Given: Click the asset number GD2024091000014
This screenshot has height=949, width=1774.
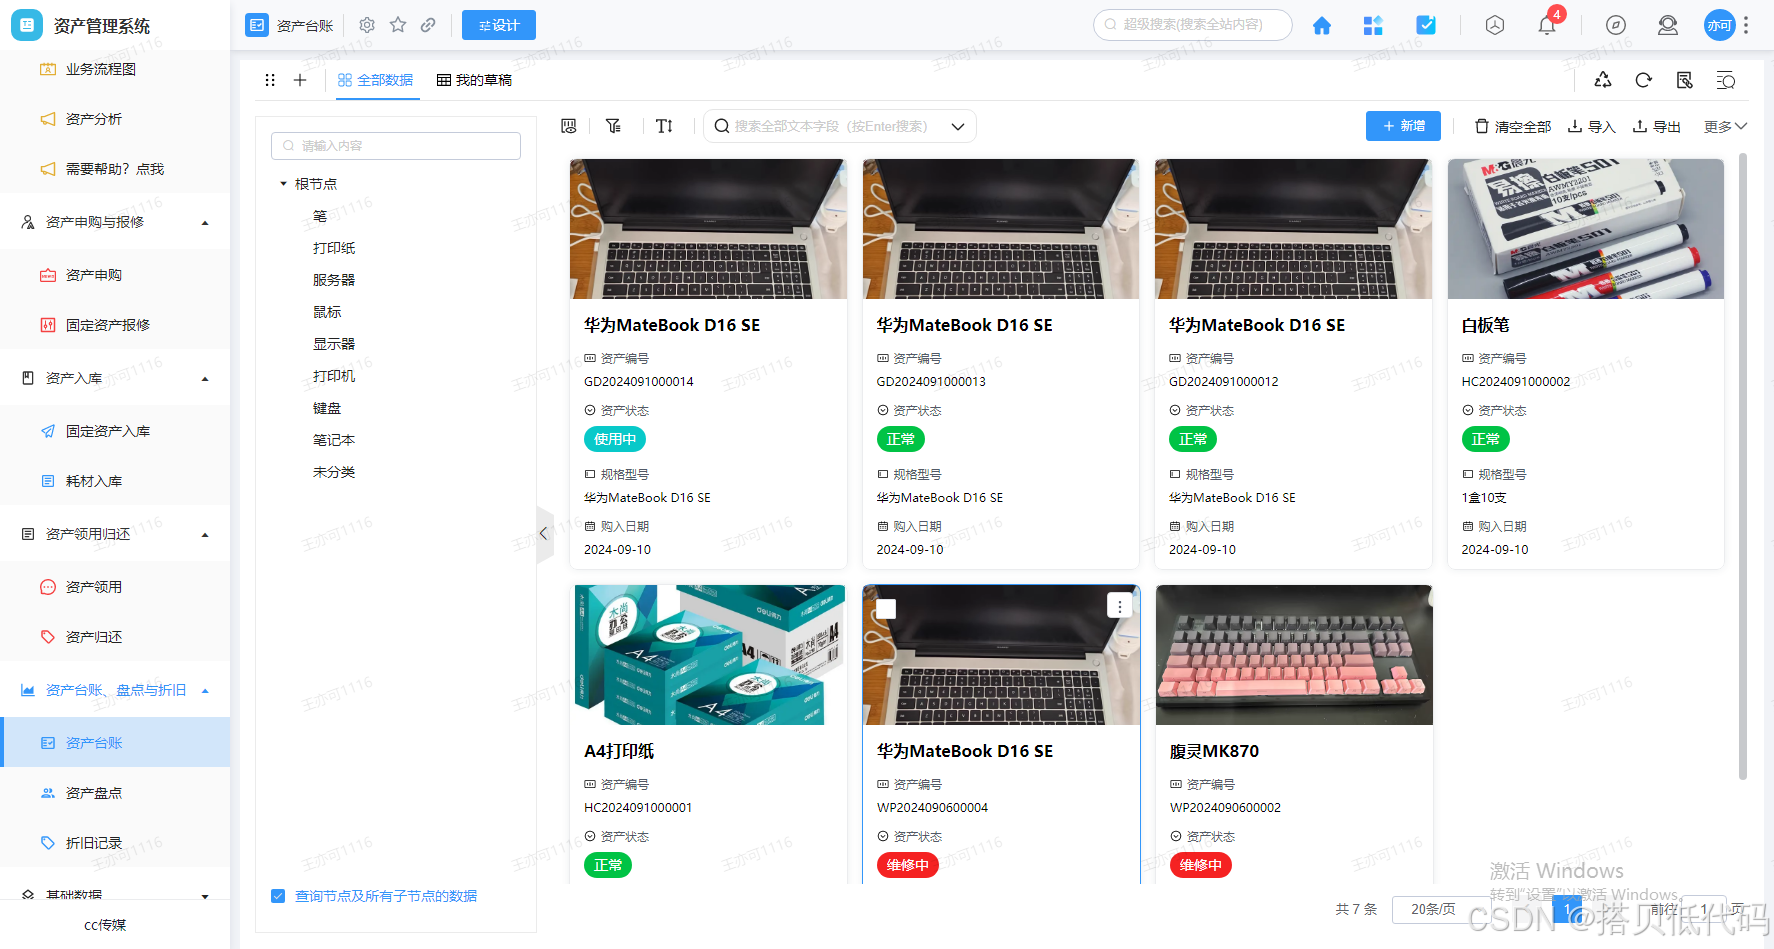Looking at the screenshot, I should point(639,382).
